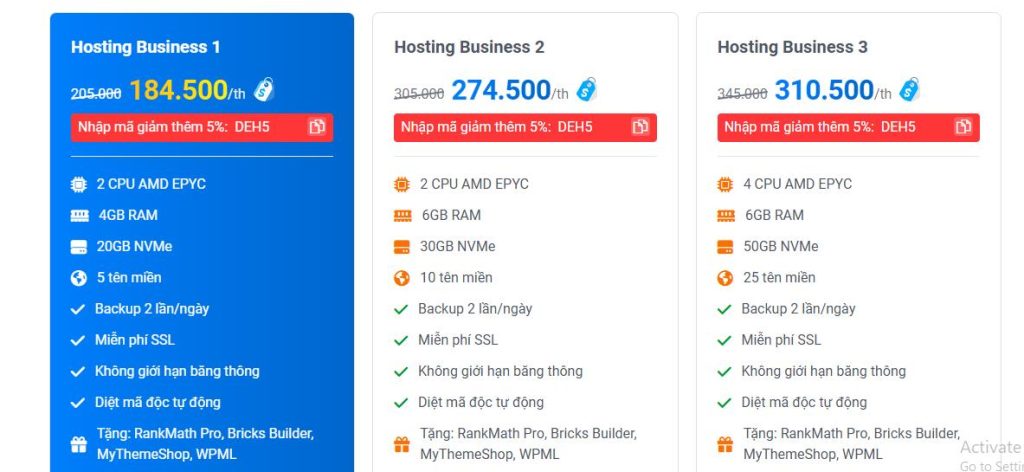Screen dimensions: 1024x472
Task: Open the Hosting Business 2 title
Action: click(469, 47)
